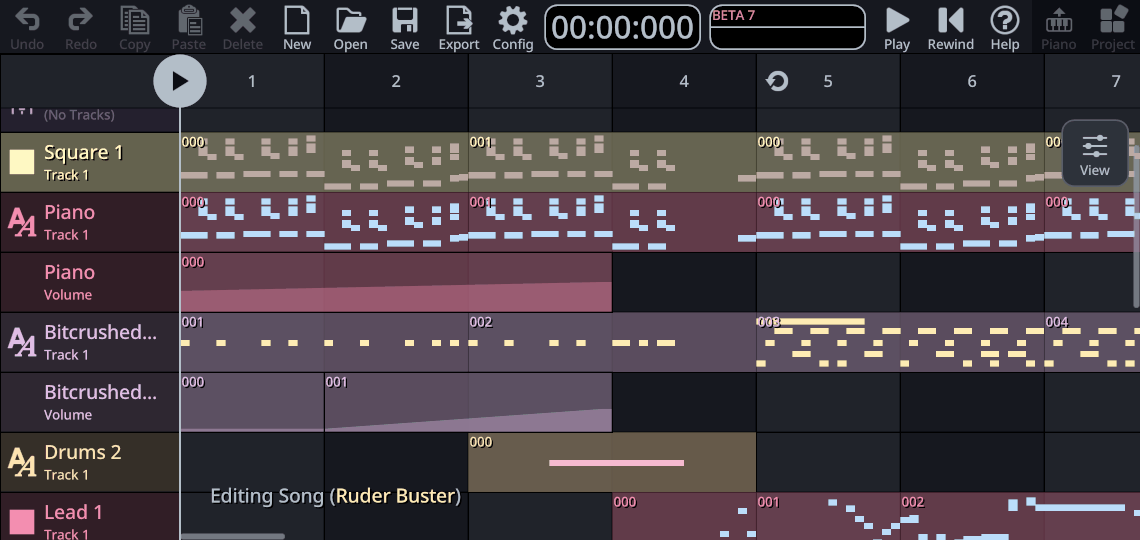1140x540 pixels.
Task: Create a new song with New icon
Action: [x=297, y=20]
